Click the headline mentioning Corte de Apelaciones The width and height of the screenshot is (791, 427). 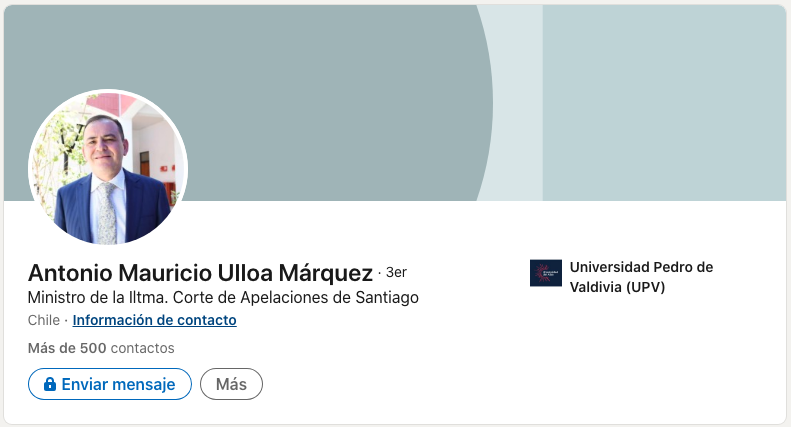[223, 297]
